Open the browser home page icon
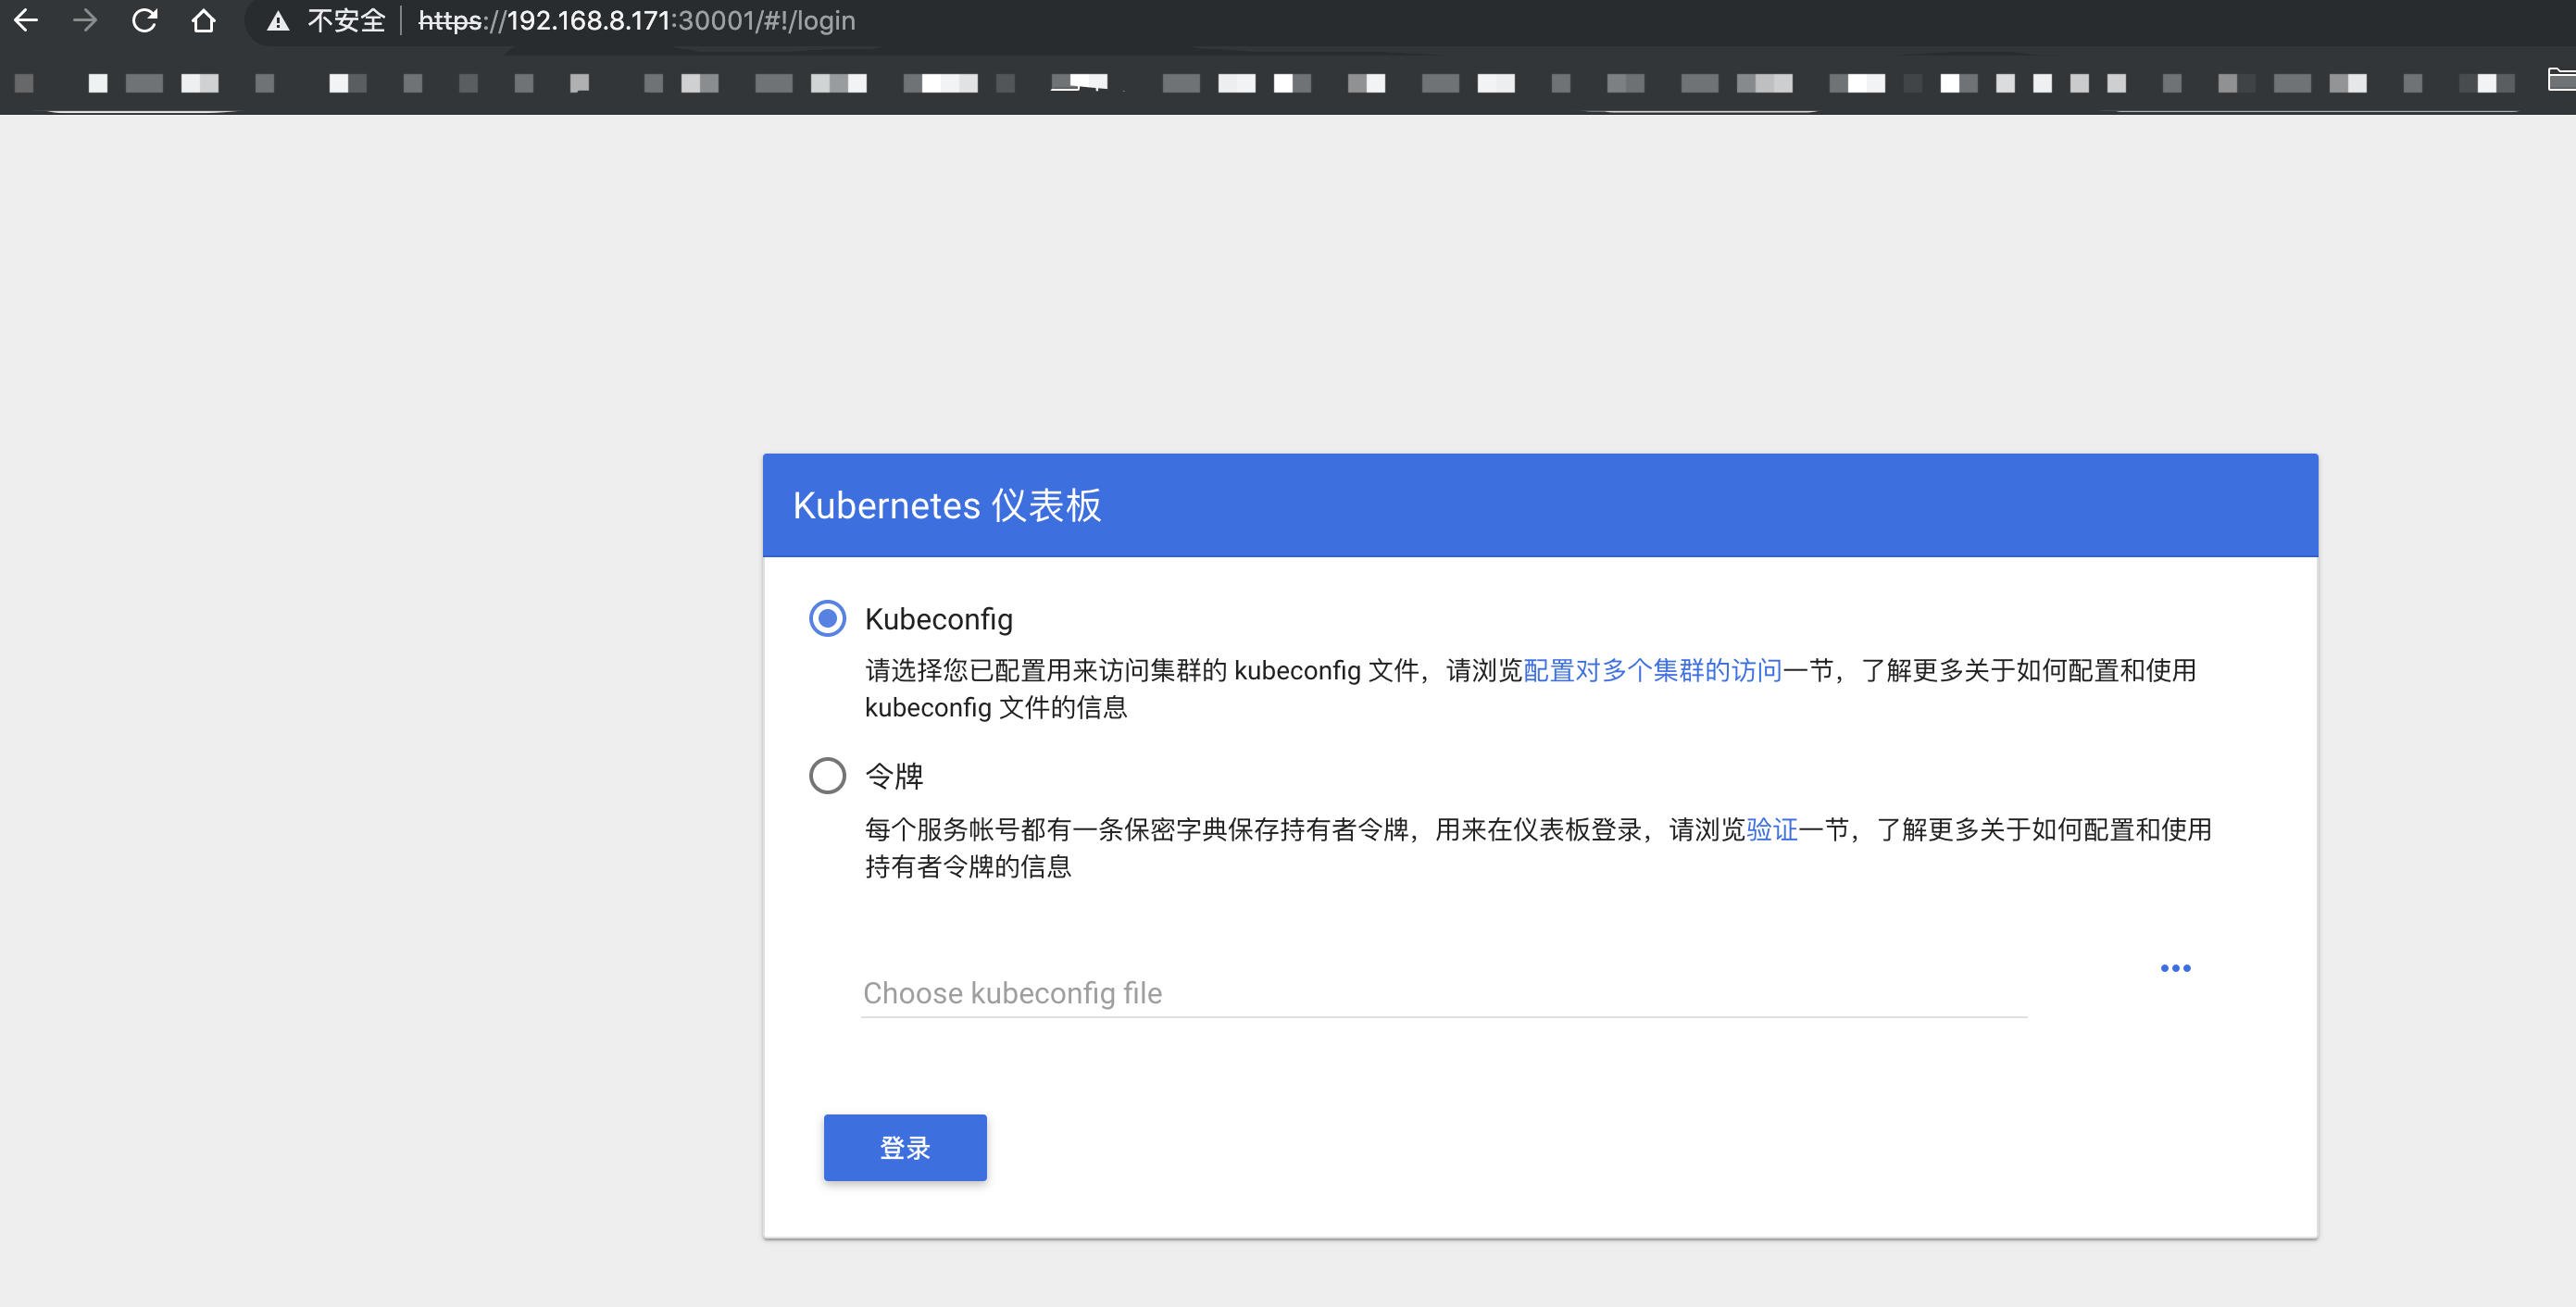Viewport: 2576px width, 1307px height. click(203, 20)
